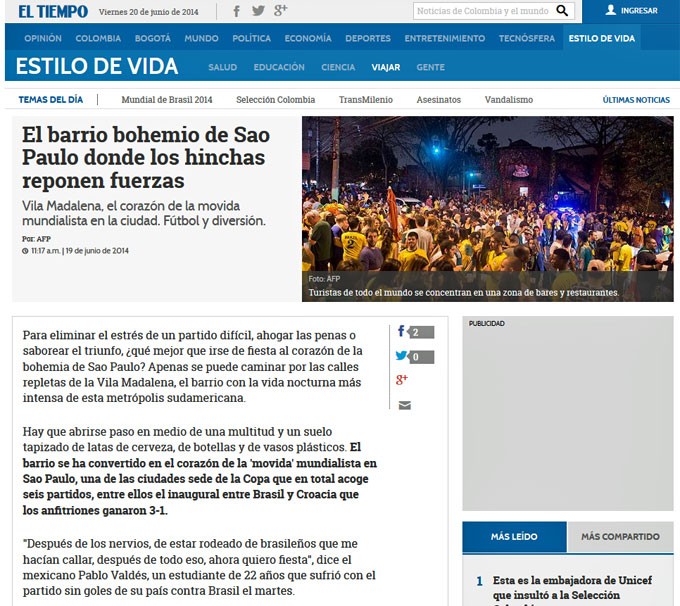This screenshot has height=606, width=680.
Task: Click the Google Plus icon in the header
Action: (281, 11)
